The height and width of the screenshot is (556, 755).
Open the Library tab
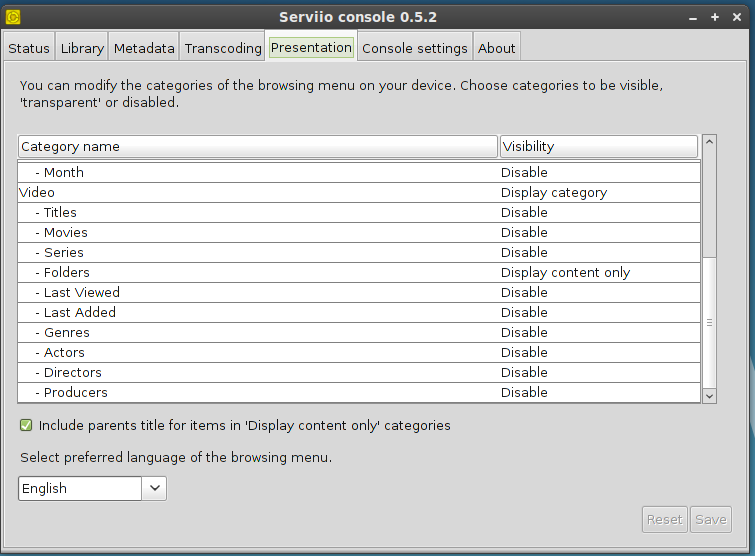82,48
